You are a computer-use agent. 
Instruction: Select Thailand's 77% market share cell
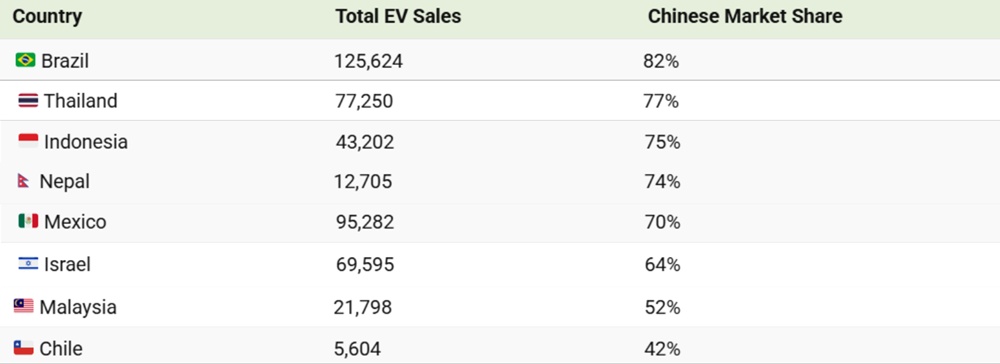pyautogui.click(x=661, y=101)
